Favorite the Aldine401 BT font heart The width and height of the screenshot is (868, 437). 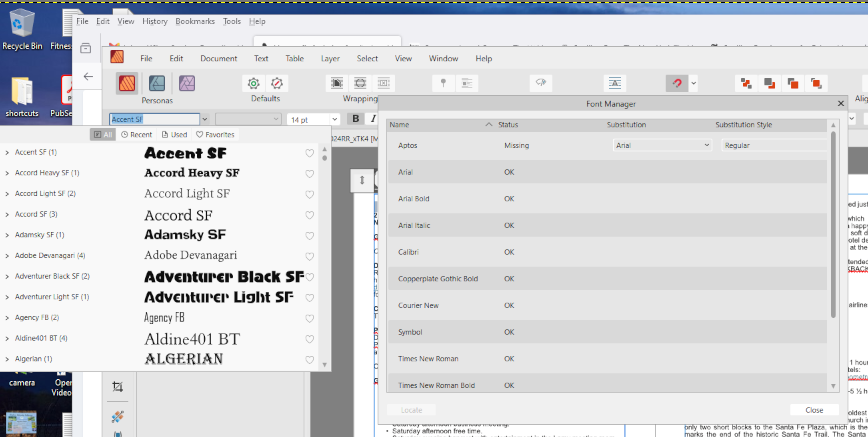click(x=309, y=339)
